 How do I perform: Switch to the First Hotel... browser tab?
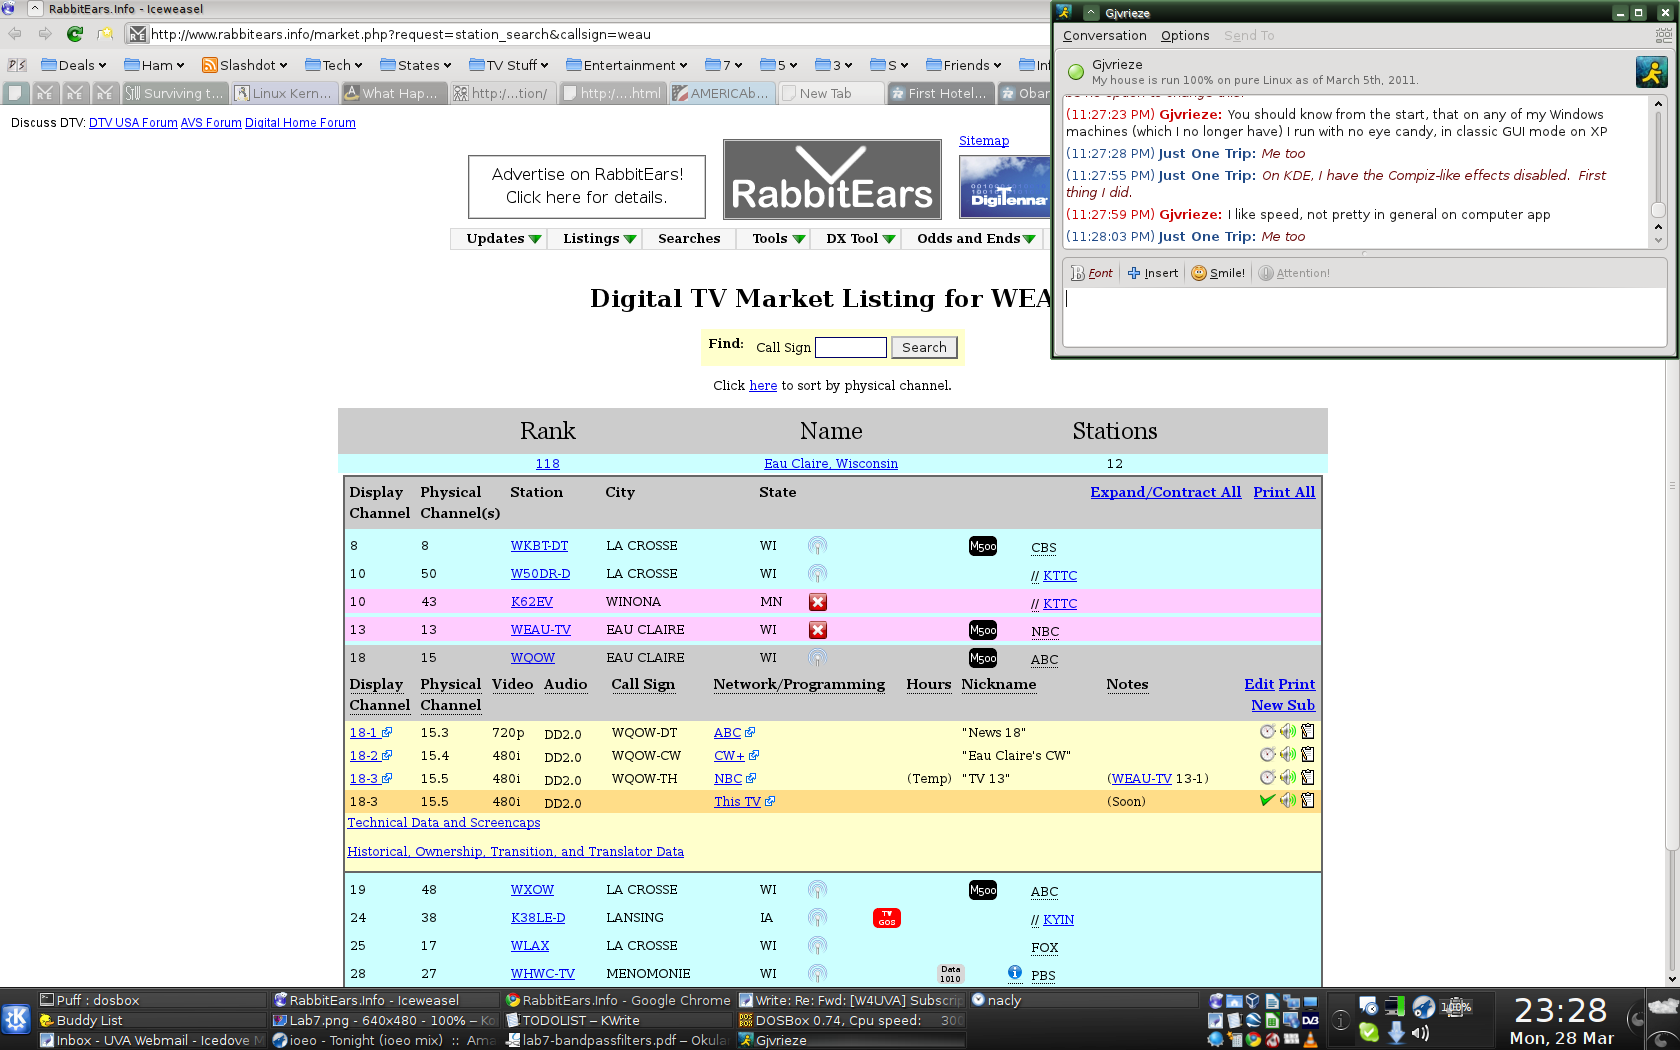tap(939, 93)
